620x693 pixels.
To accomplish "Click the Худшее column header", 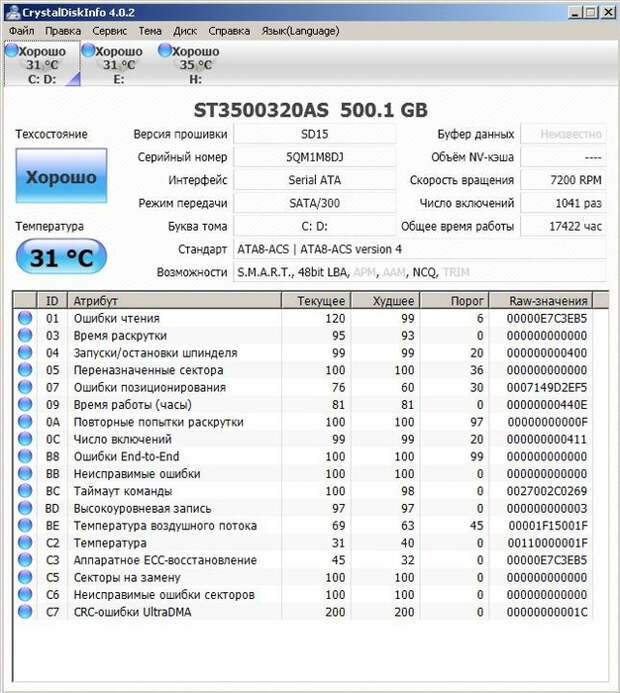I will 385,301.
